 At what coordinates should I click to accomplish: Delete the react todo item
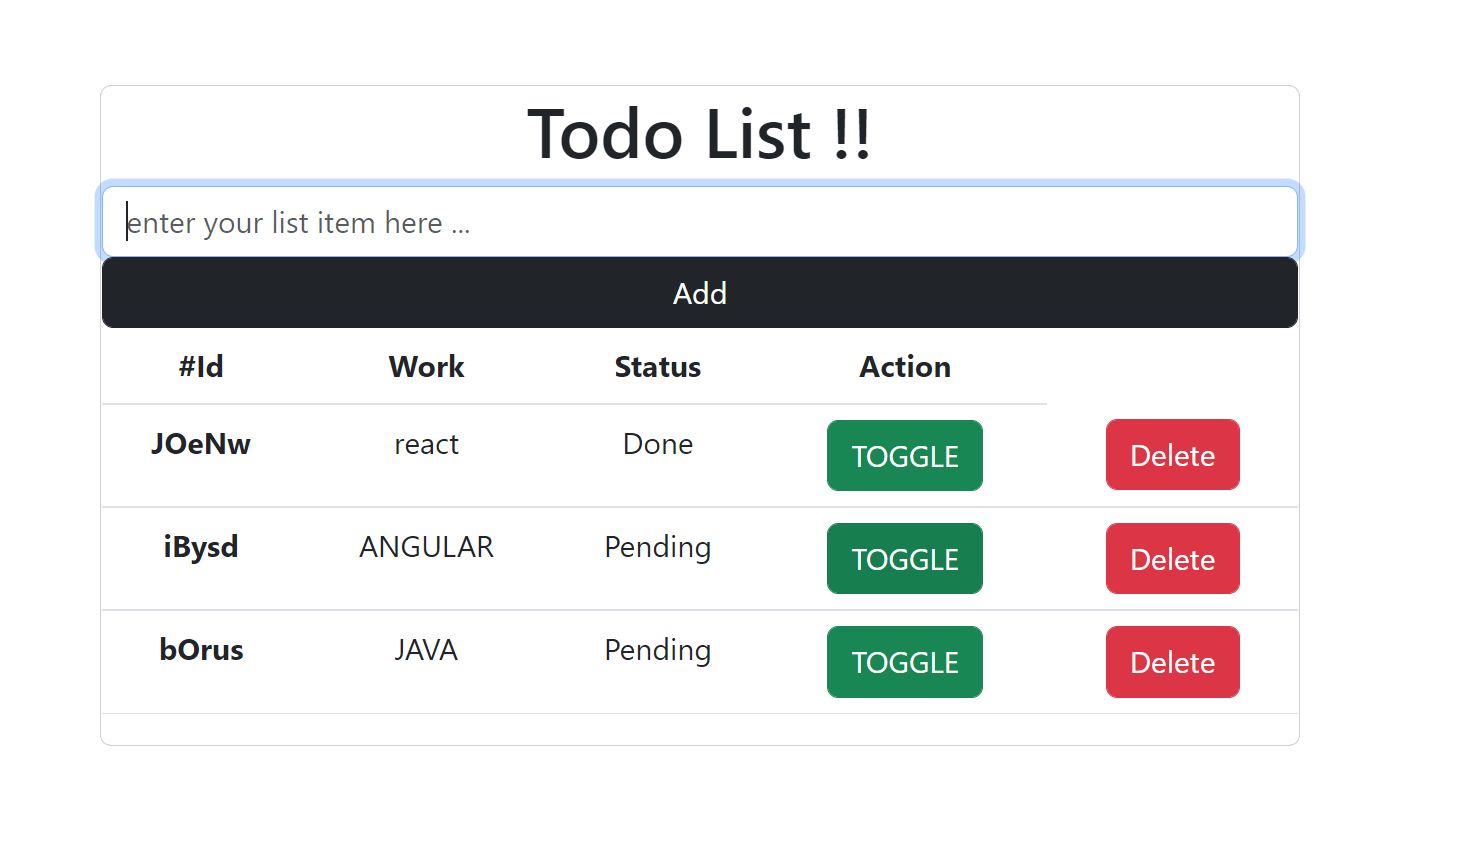pos(1172,455)
